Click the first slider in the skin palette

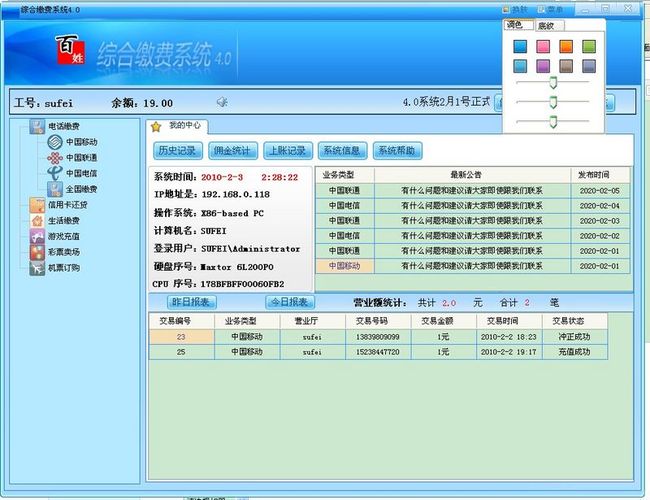553,82
